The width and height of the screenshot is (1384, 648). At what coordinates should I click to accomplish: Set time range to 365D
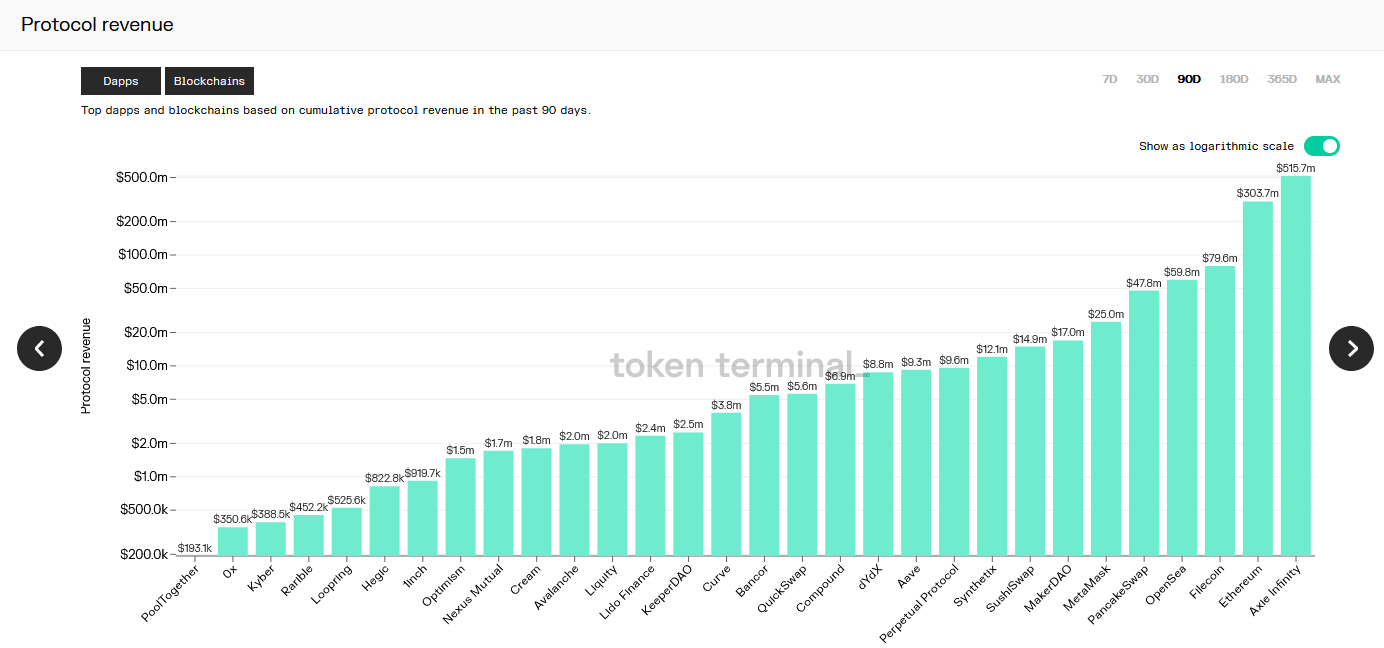(1282, 79)
